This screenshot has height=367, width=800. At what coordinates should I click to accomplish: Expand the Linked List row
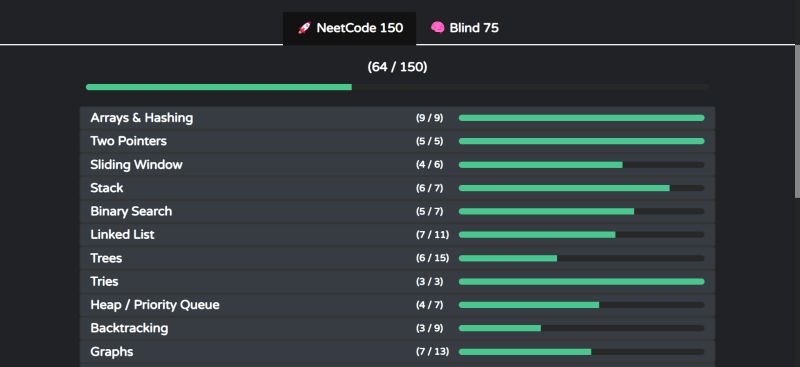point(397,235)
